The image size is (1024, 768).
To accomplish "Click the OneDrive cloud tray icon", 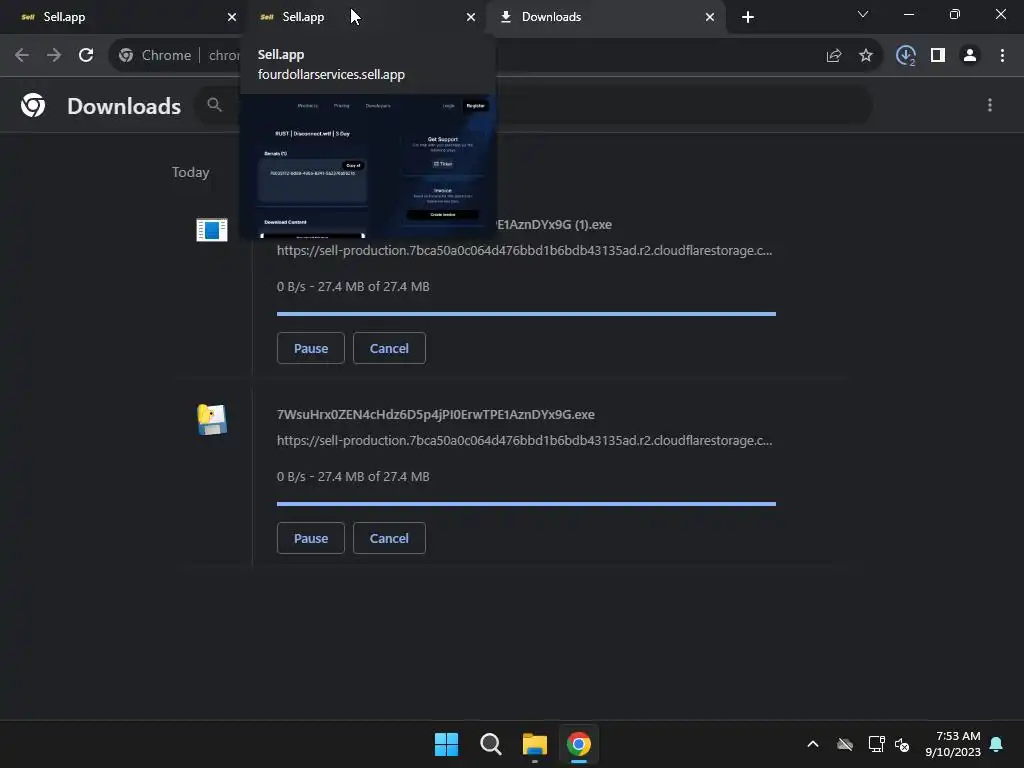I will [x=845, y=744].
